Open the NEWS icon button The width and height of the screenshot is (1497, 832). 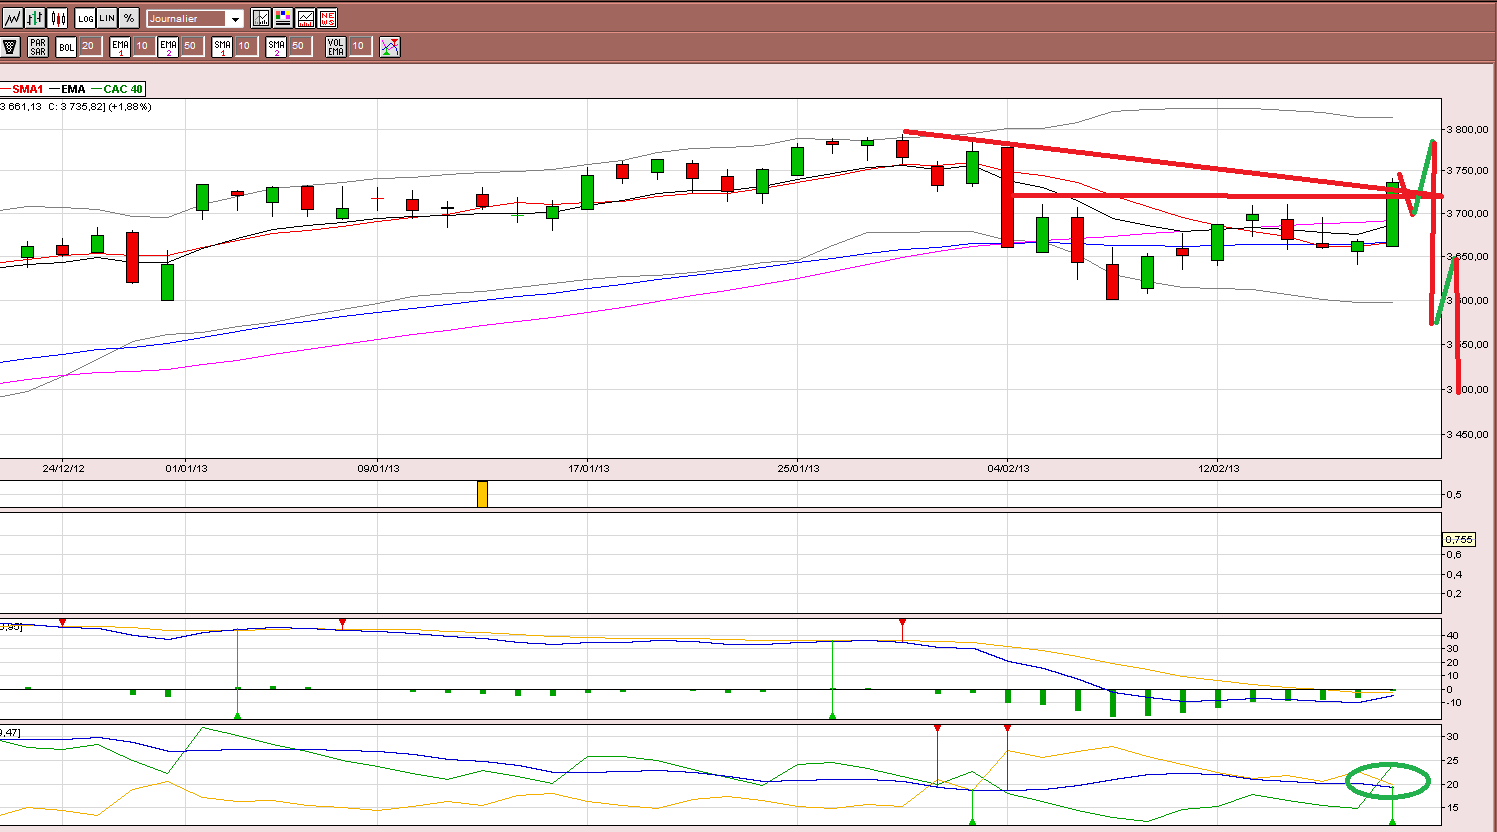click(x=327, y=18)
